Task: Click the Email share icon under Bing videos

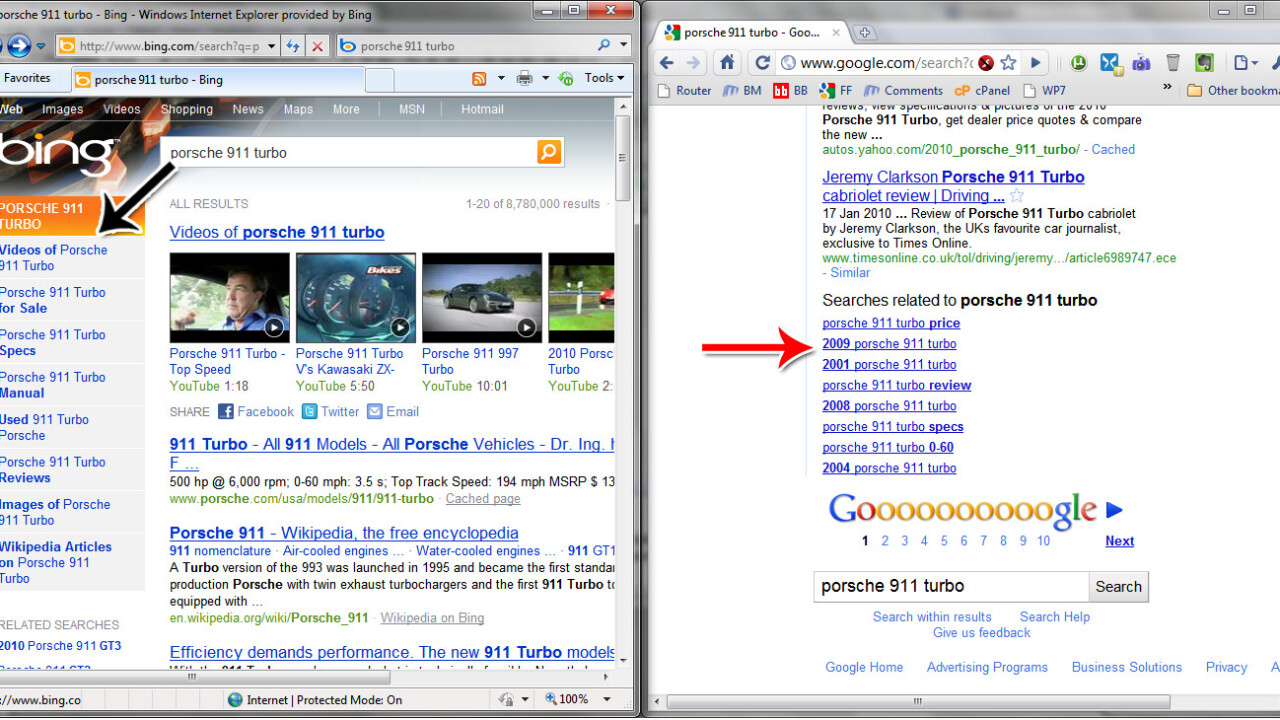Action: point(375,411)
